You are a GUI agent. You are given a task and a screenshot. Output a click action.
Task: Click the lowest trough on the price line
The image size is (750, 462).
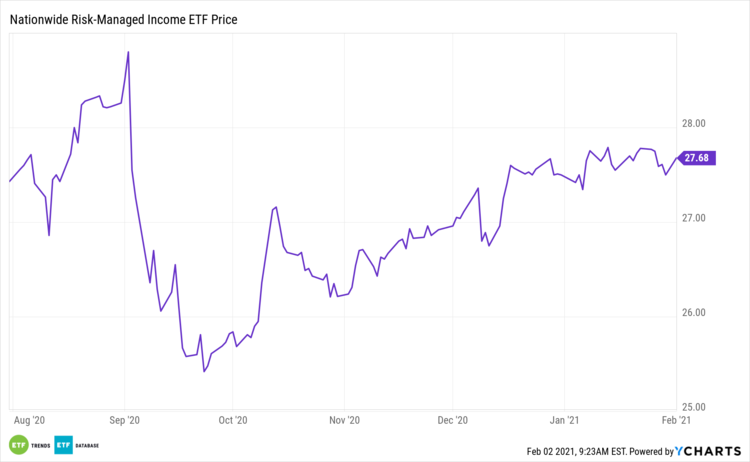tap(204, 372)
